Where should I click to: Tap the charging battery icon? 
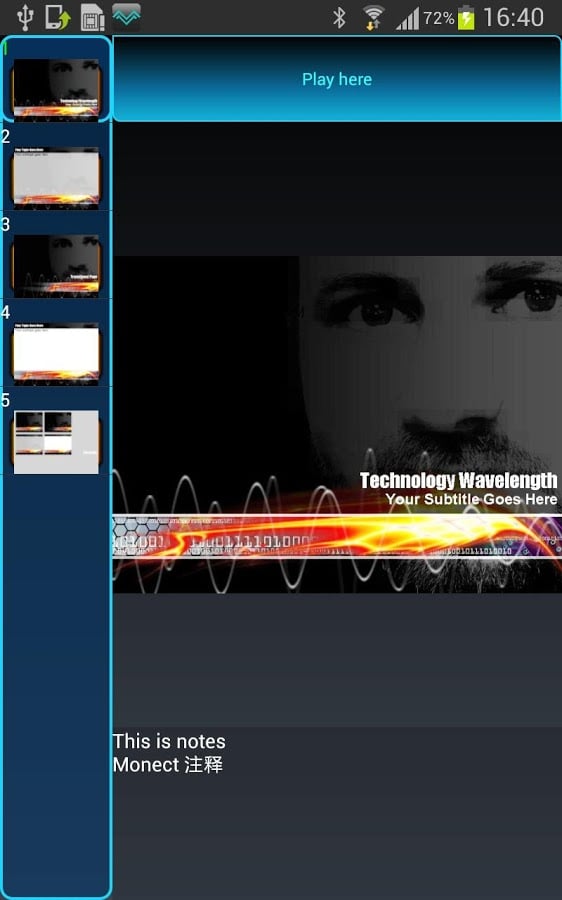pos(466,18)
